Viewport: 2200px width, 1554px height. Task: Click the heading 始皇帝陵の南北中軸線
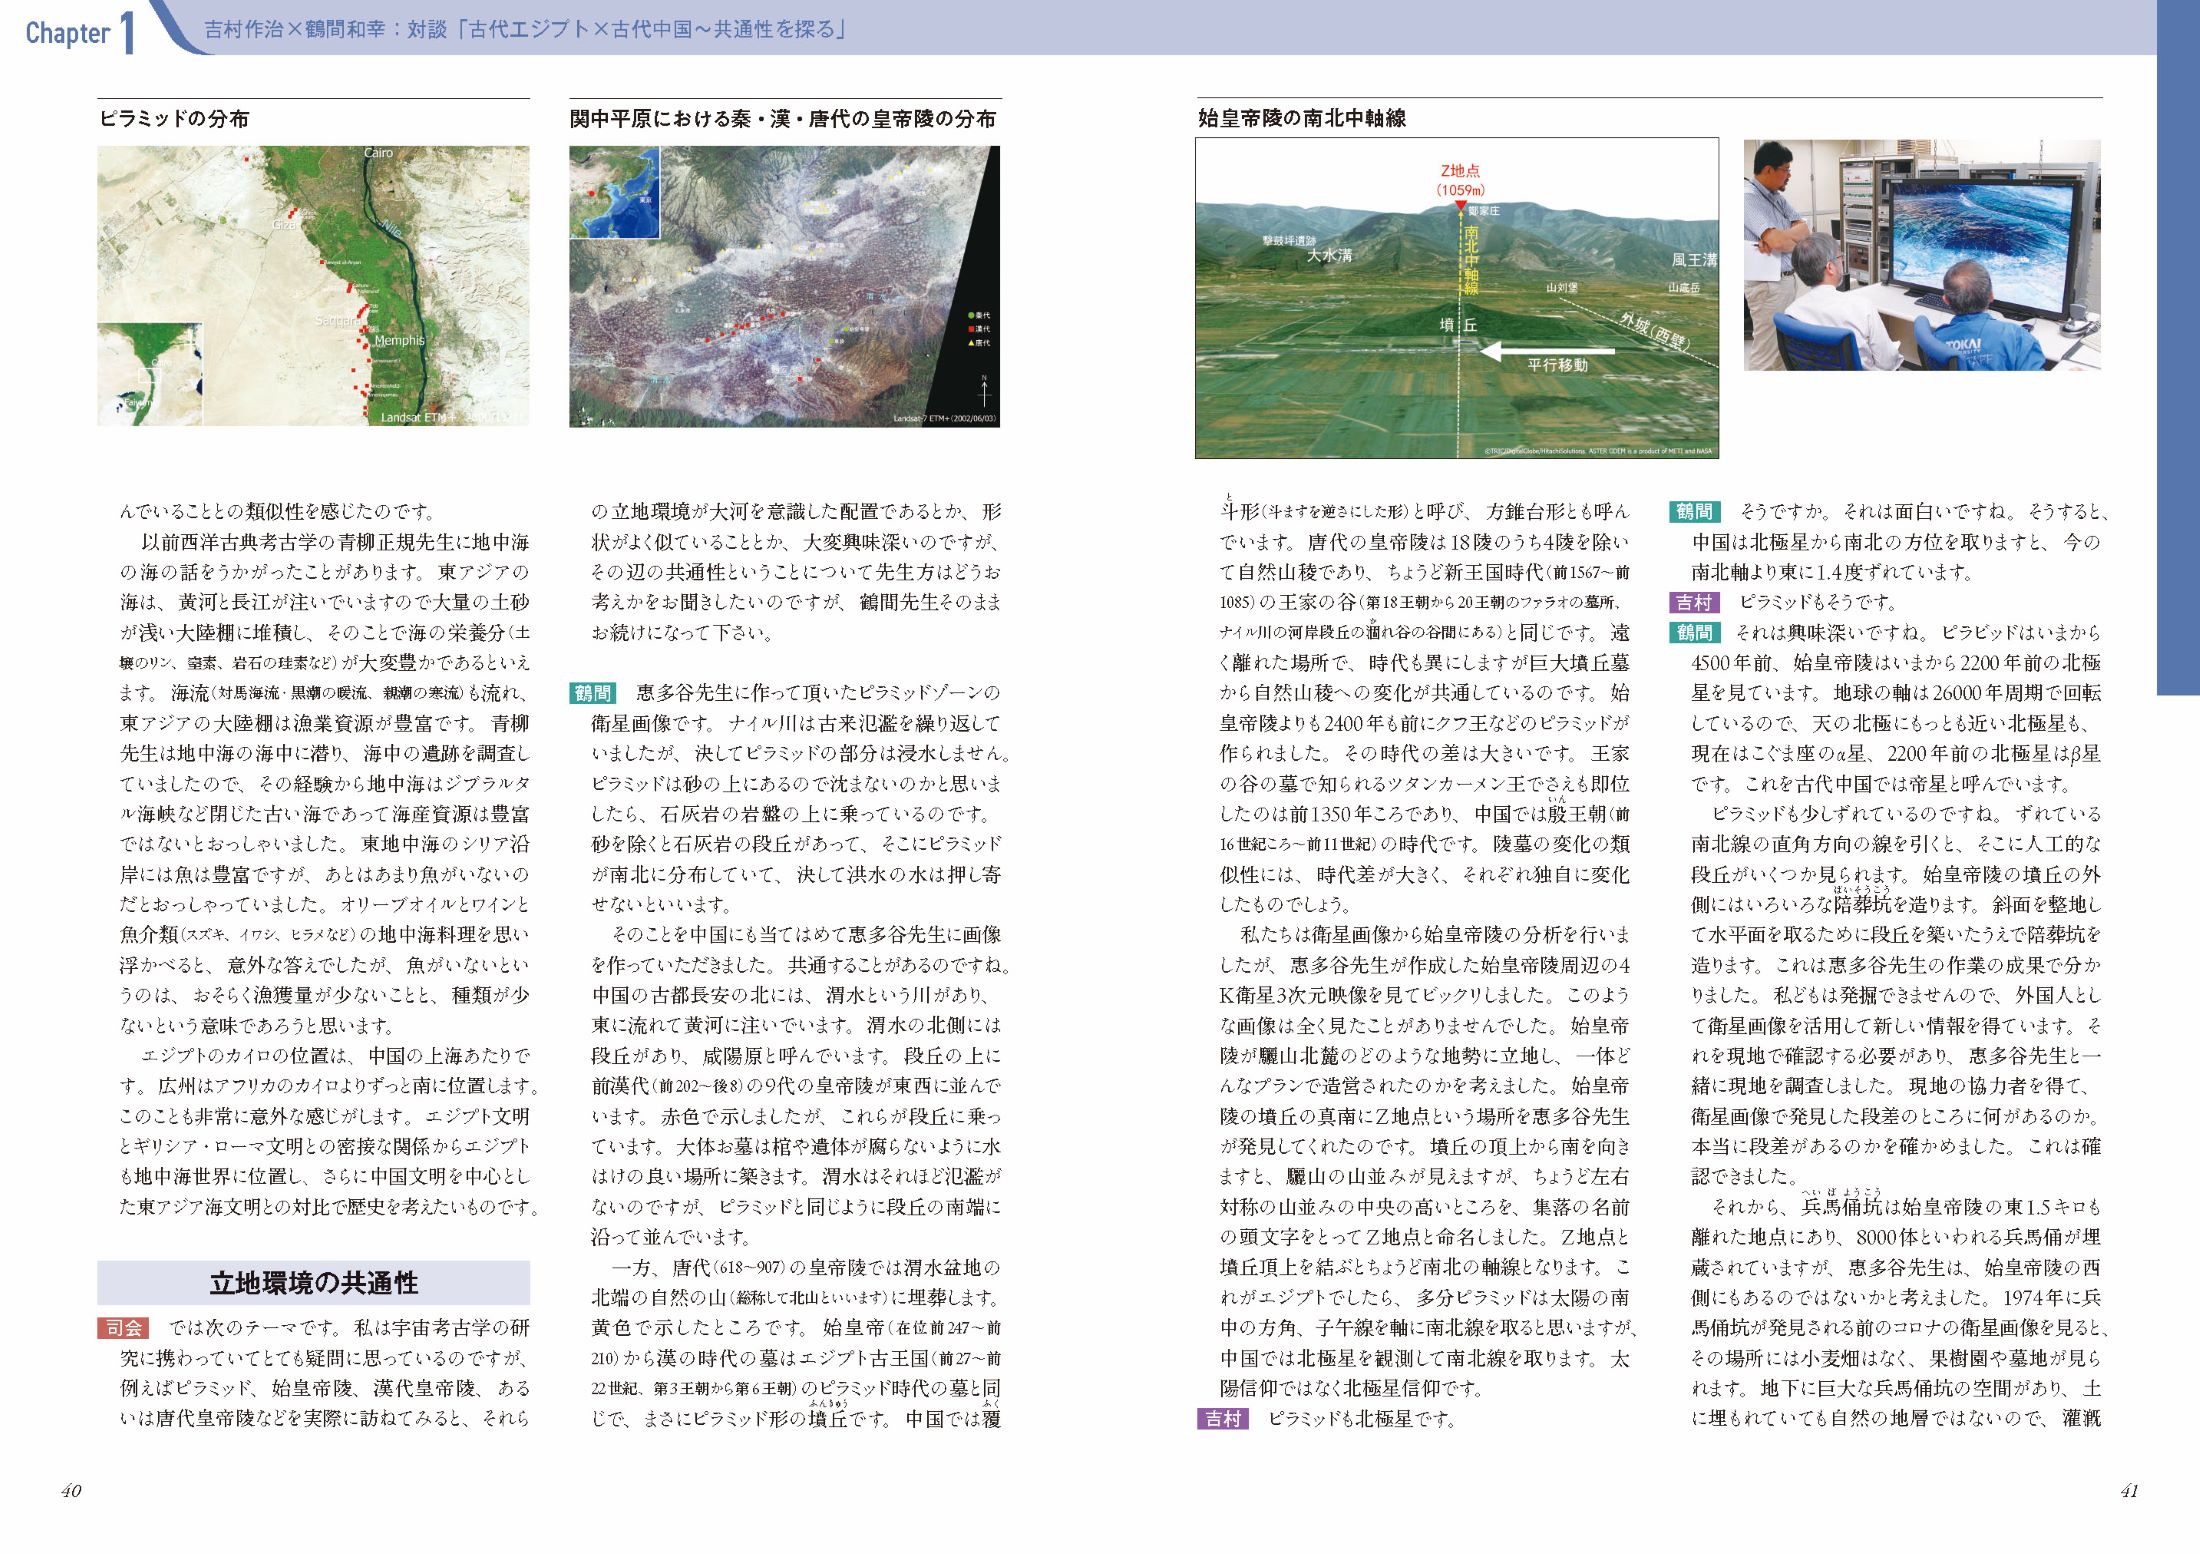point(1302,118)
